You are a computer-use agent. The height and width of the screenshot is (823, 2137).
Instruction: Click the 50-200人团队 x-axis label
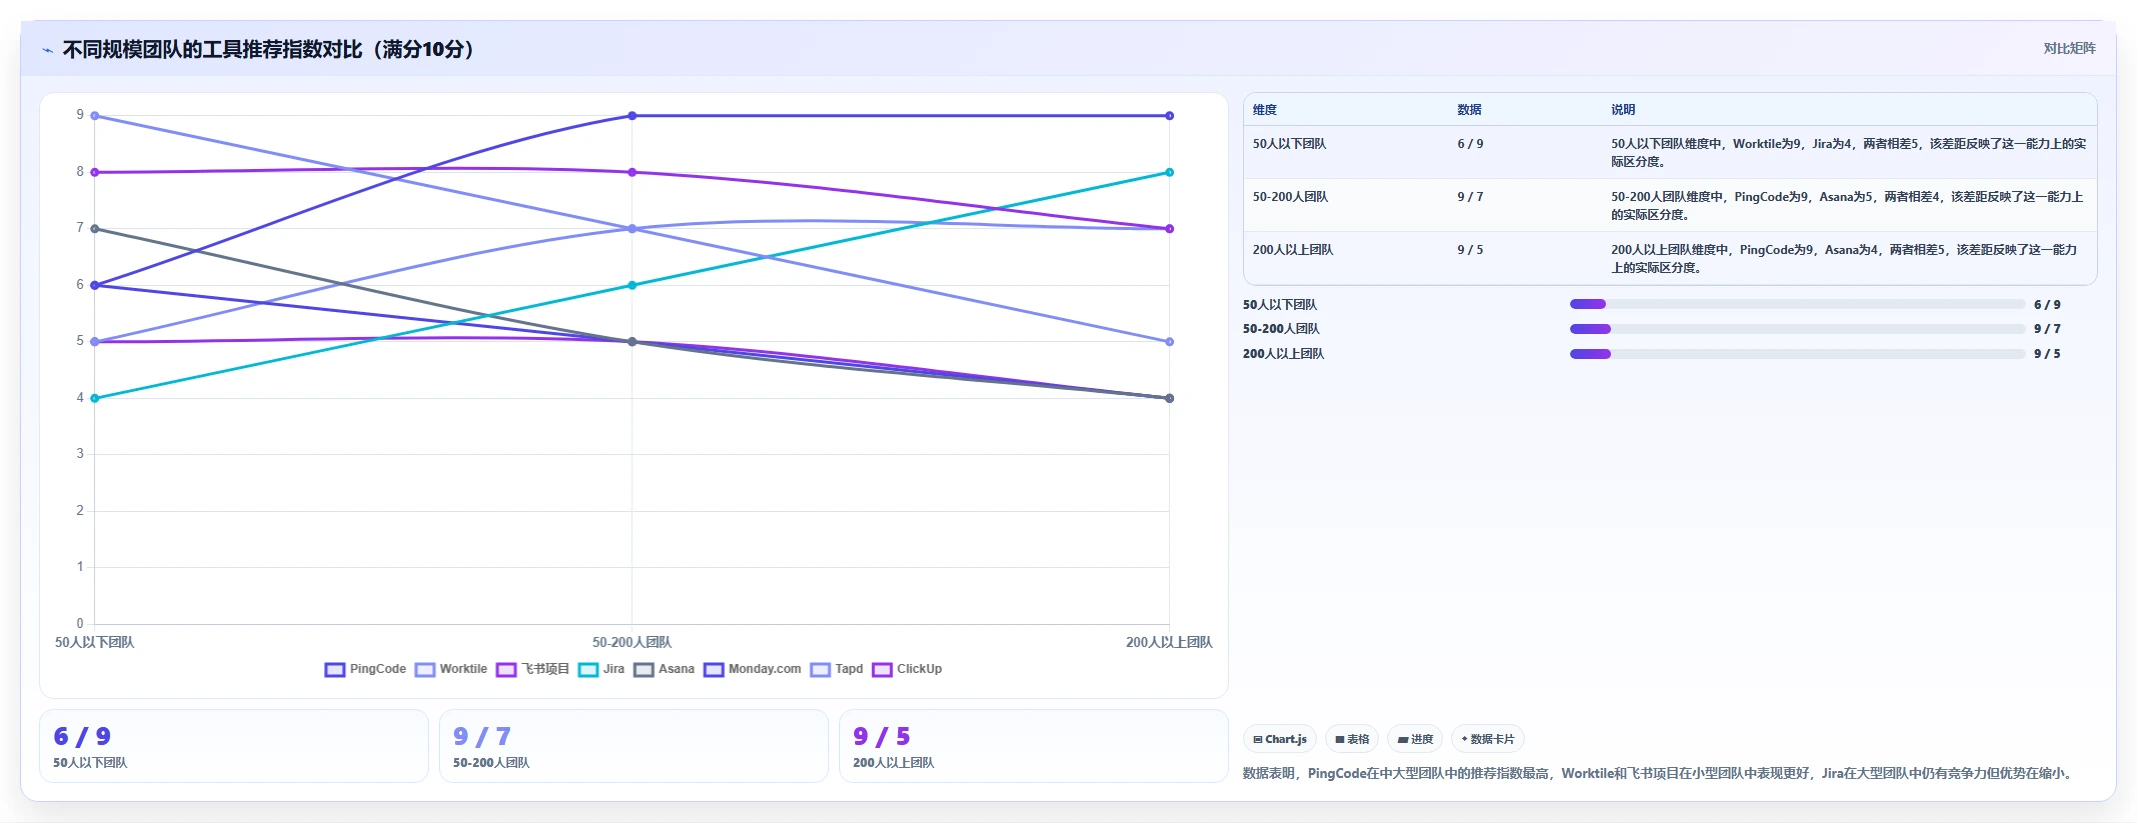pos(632,642)
